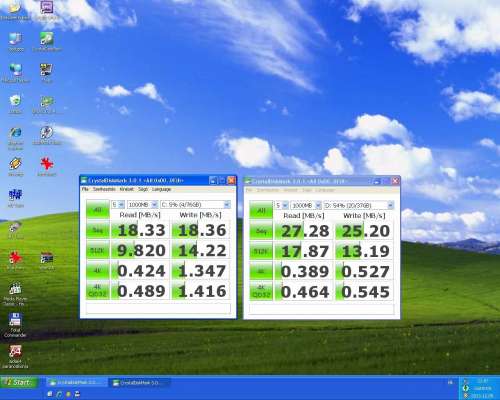Viewport: 500px width, 400px height.
Task: Select Seq read value 27.28
Action: [x=304, y=231]
